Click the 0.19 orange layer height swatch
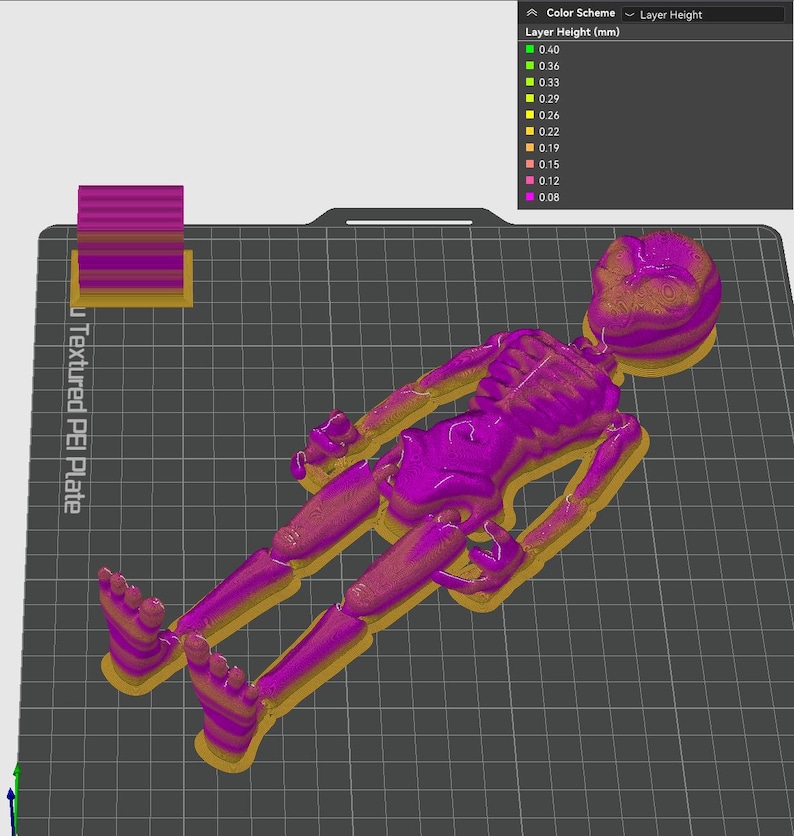Screen dimensions: 794x836 (x=530, y=148)
